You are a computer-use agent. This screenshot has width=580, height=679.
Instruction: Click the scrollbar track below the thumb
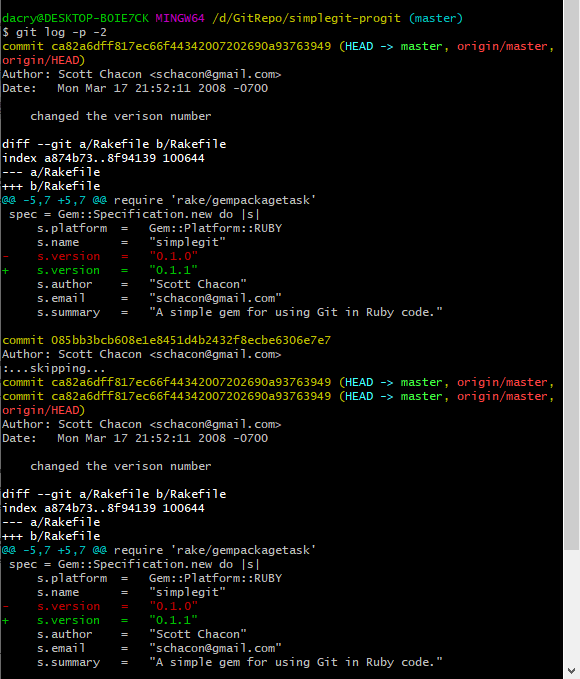(571, 606)
